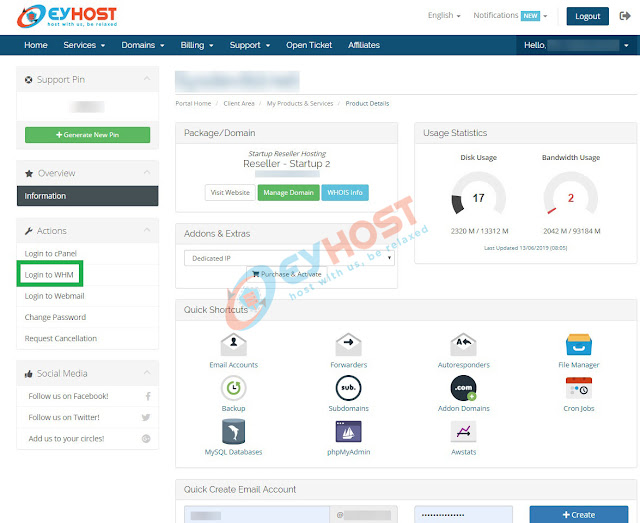The height and width of the screenshot is (523, 640).
Task: Open the Billing menu
Action: click(x=197, y=45)
